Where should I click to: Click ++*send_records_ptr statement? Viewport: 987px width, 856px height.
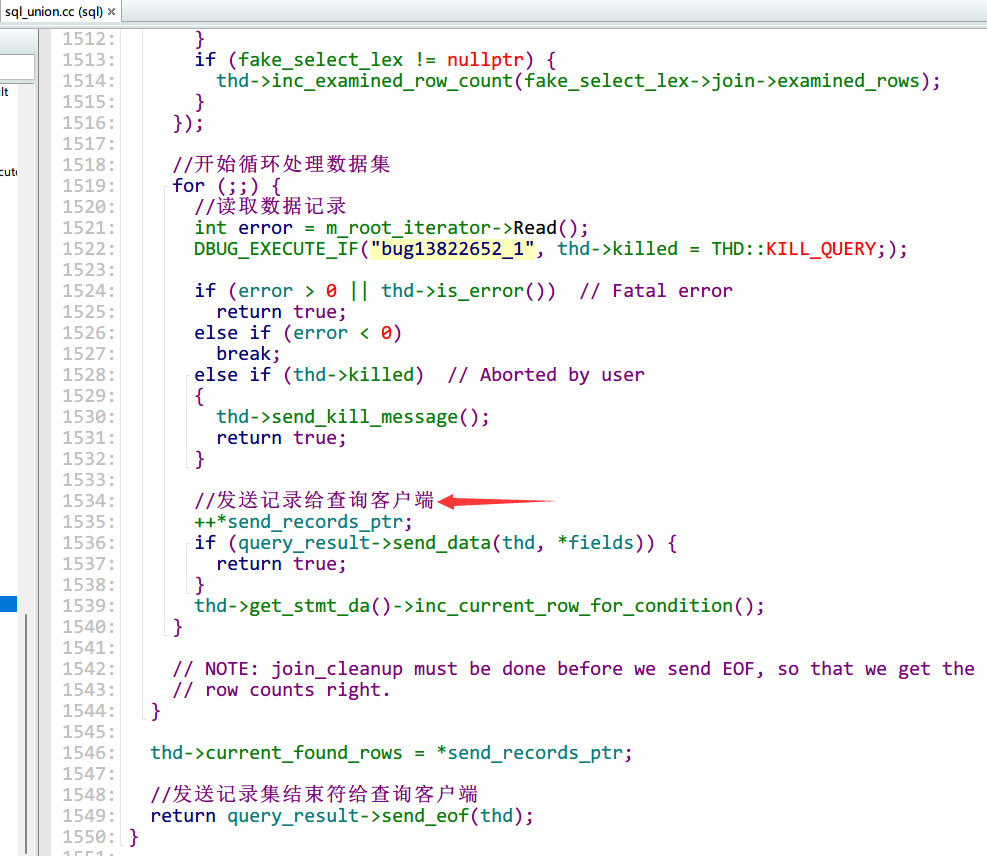click(303, 522)
